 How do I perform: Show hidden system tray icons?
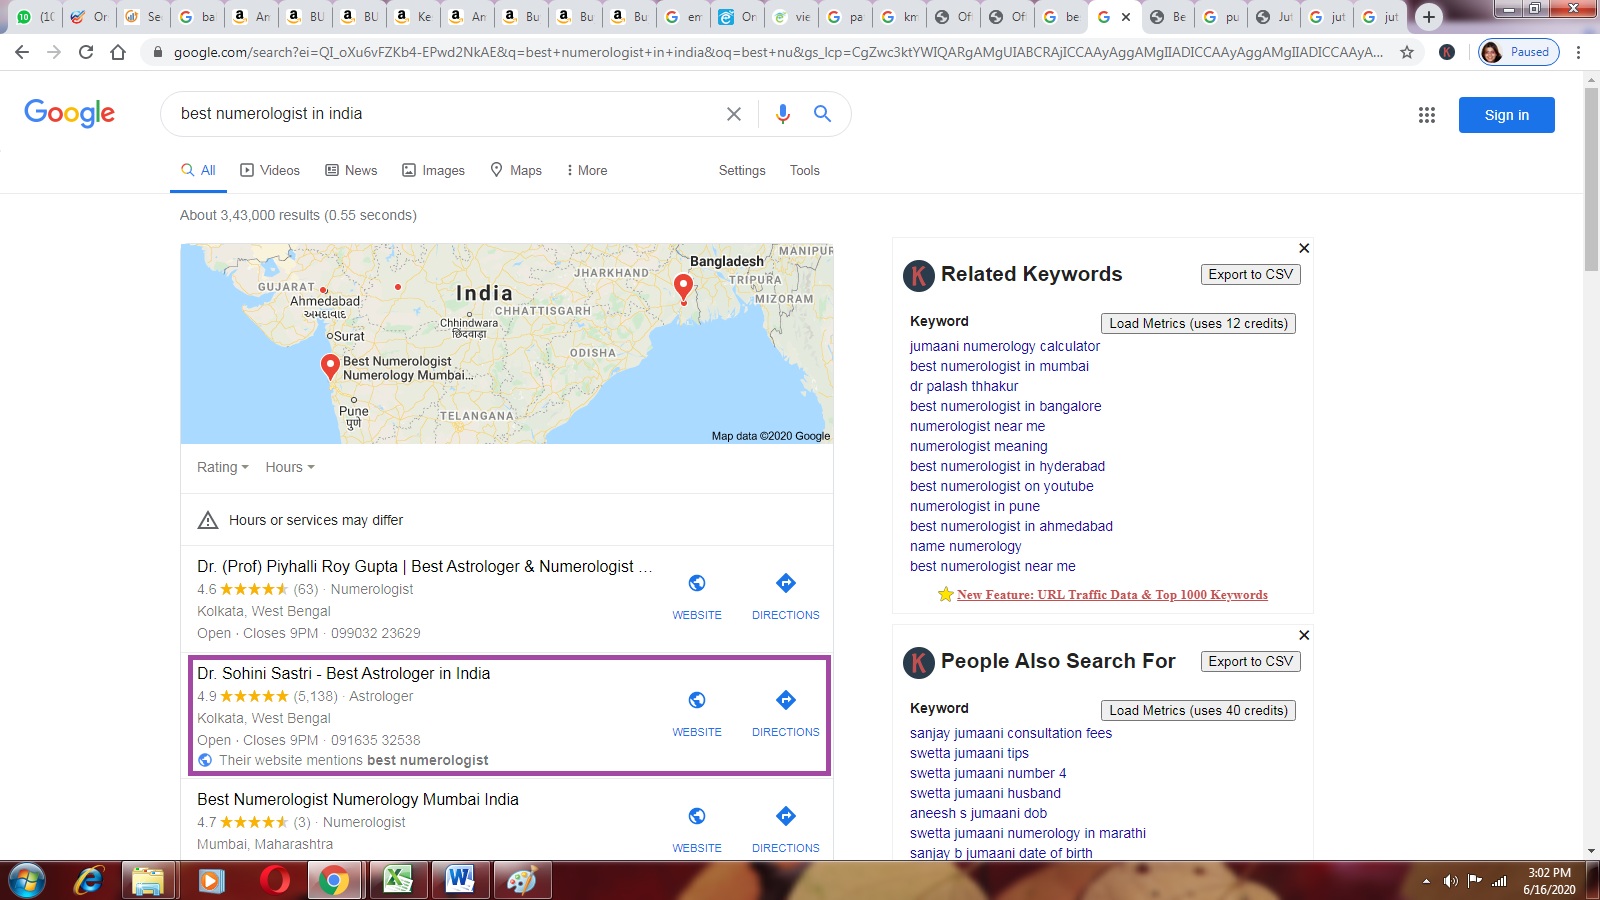point(1426,881)
